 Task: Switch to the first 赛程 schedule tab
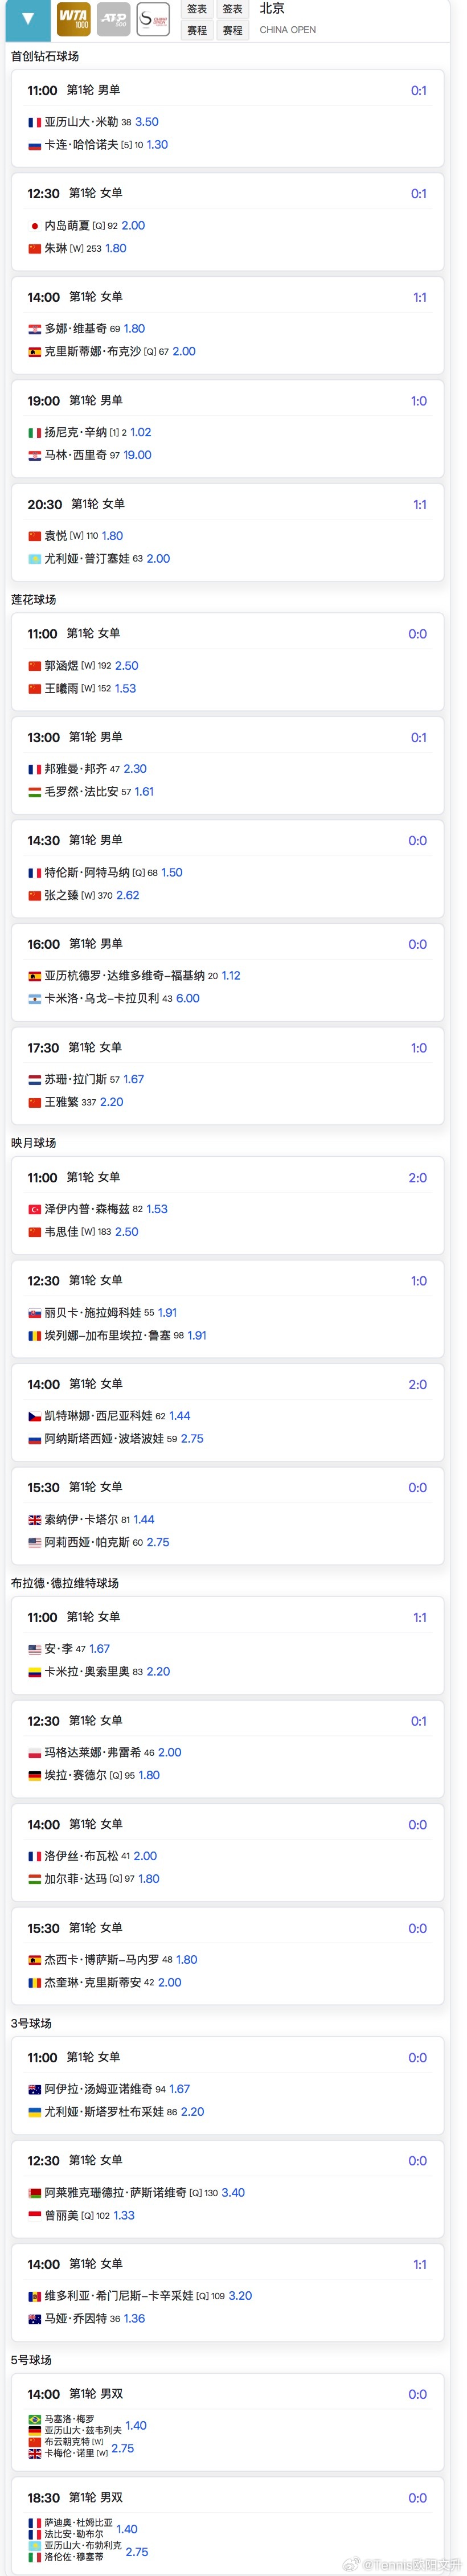coord(197,31)
